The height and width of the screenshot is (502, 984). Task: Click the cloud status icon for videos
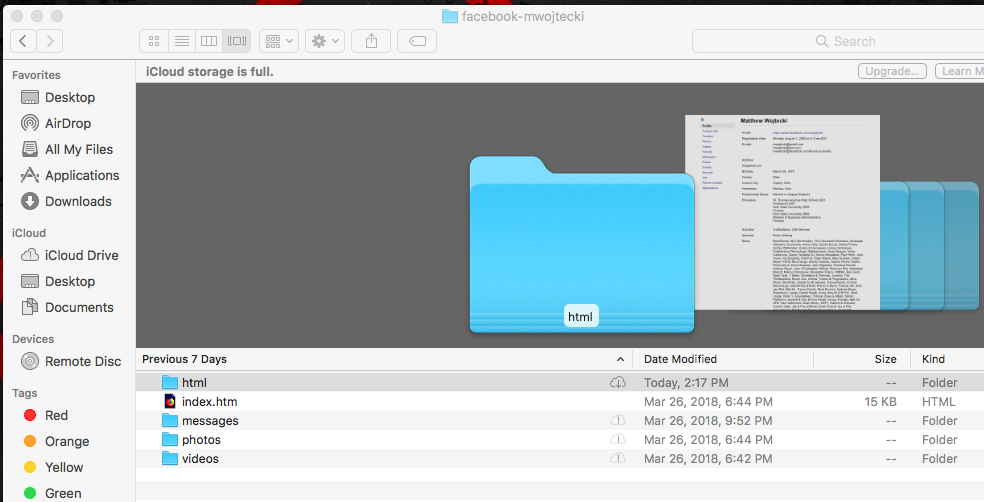coord(618,459)
